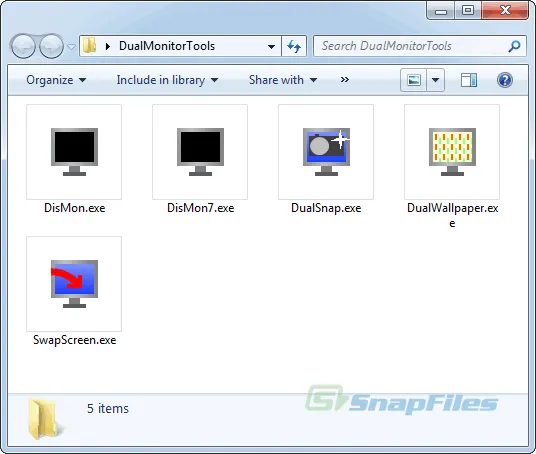Click the DualSnap.exe file name

click(326, 208)
